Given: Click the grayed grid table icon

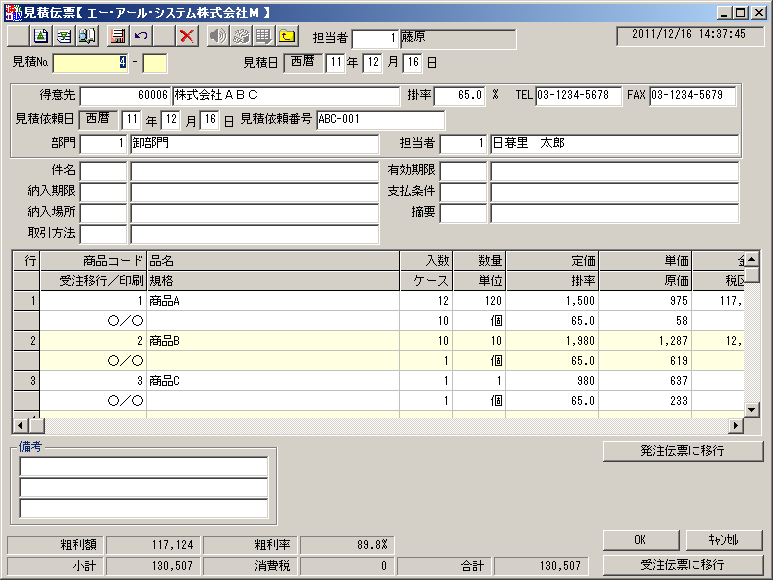Looking at the screenshot, I should pyautogui.click(x=264, y=36).
